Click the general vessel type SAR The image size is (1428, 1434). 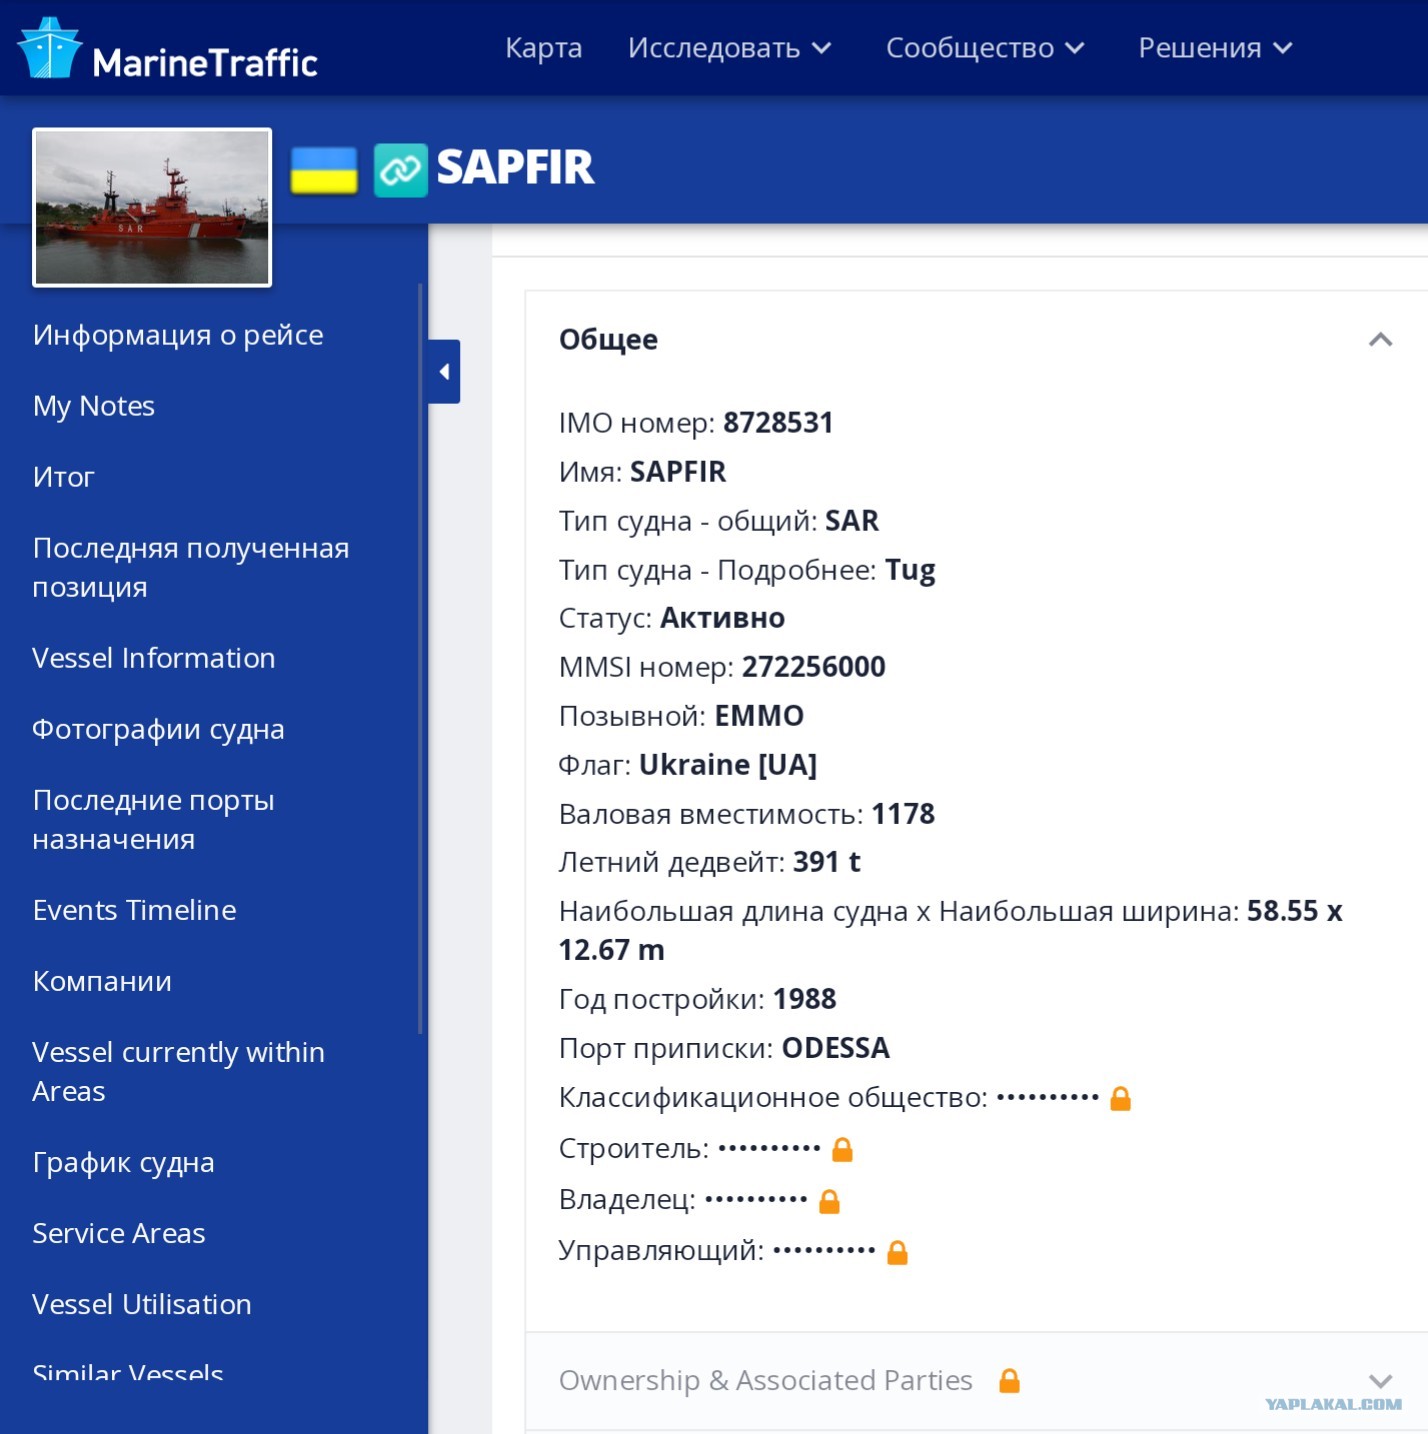[852, 521]
